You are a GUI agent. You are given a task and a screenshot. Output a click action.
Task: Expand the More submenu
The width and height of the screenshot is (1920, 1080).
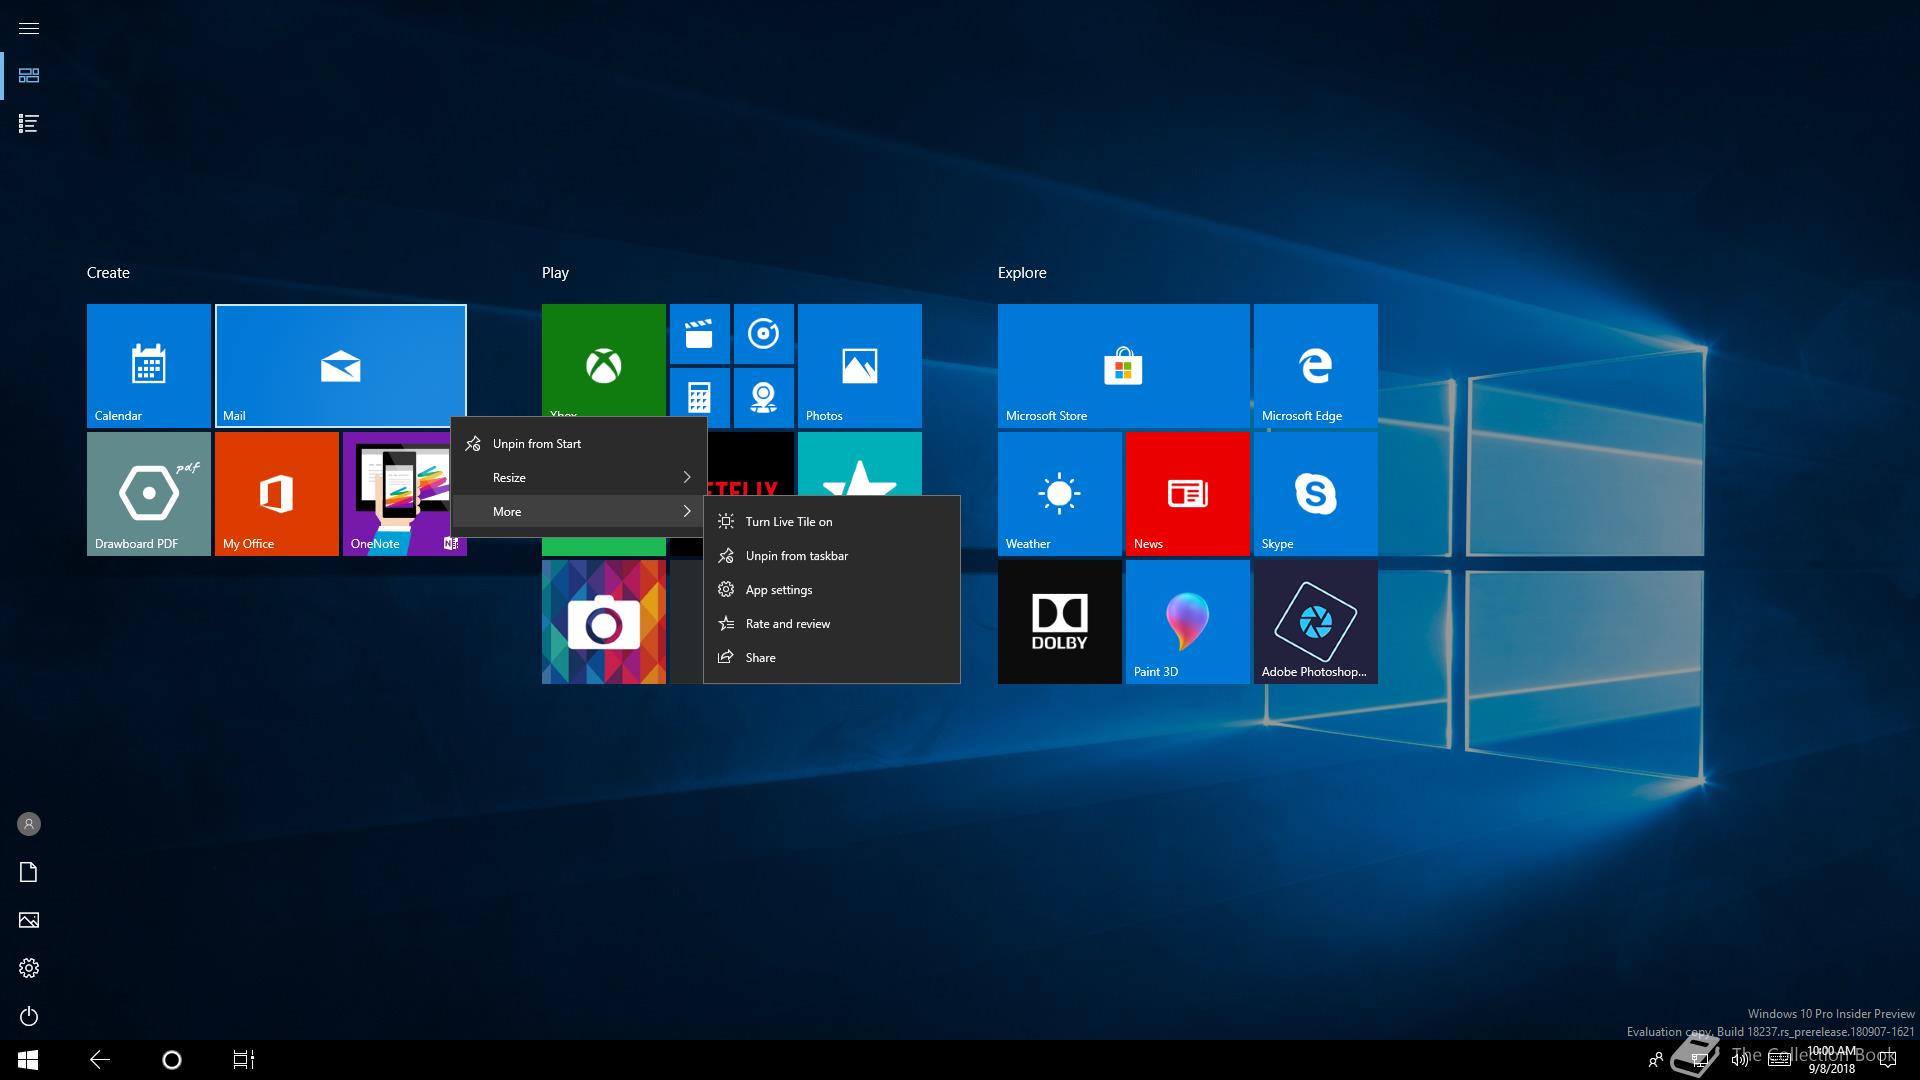[x=579, y=512]
